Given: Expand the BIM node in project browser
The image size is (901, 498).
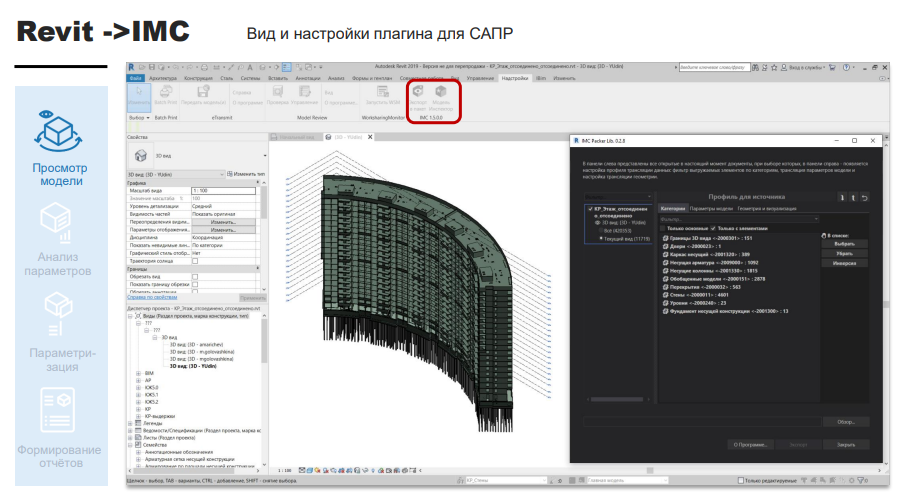Looking at the screenshot, I should [138, 373].
